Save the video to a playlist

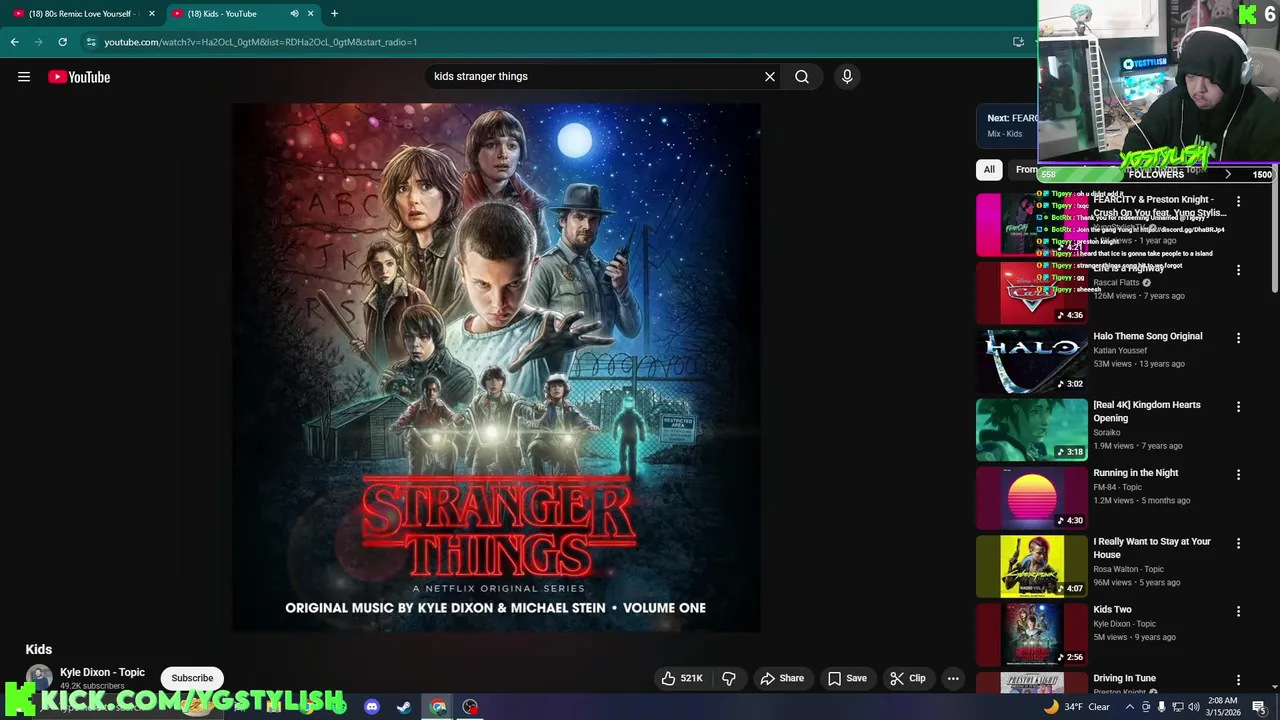click(847, 678)
